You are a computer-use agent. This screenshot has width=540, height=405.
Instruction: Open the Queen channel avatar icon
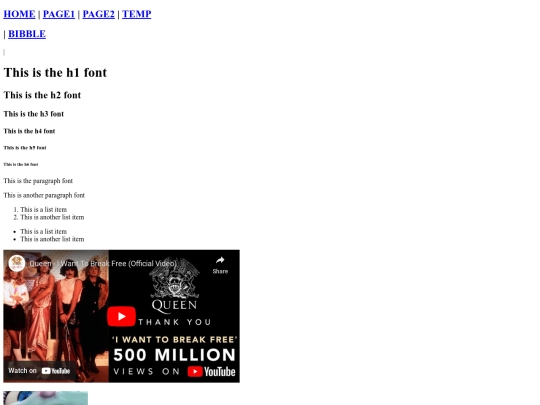(x=16, y=263)
